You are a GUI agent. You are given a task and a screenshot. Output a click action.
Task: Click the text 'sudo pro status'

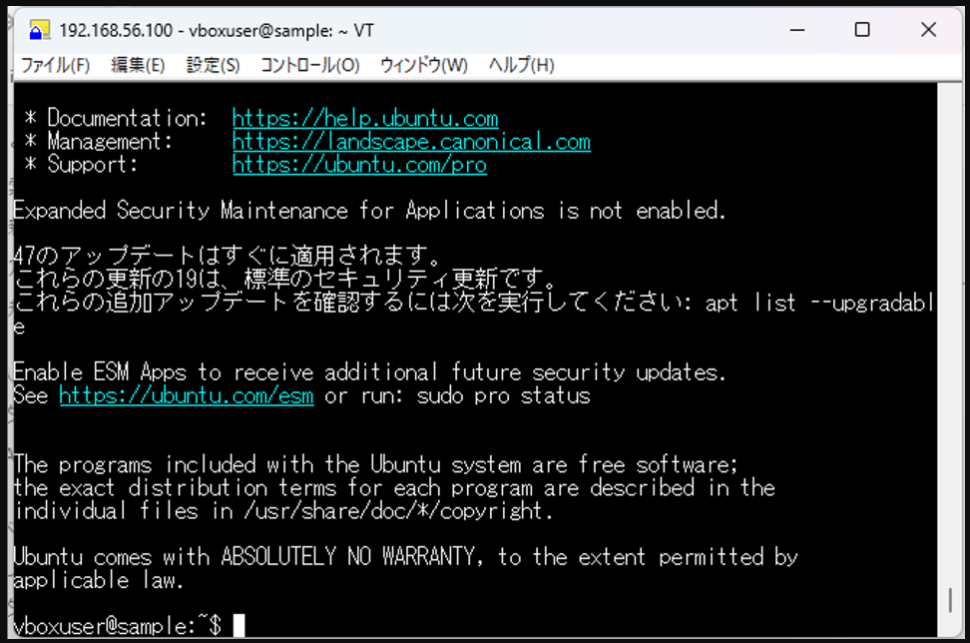(504, 395)
